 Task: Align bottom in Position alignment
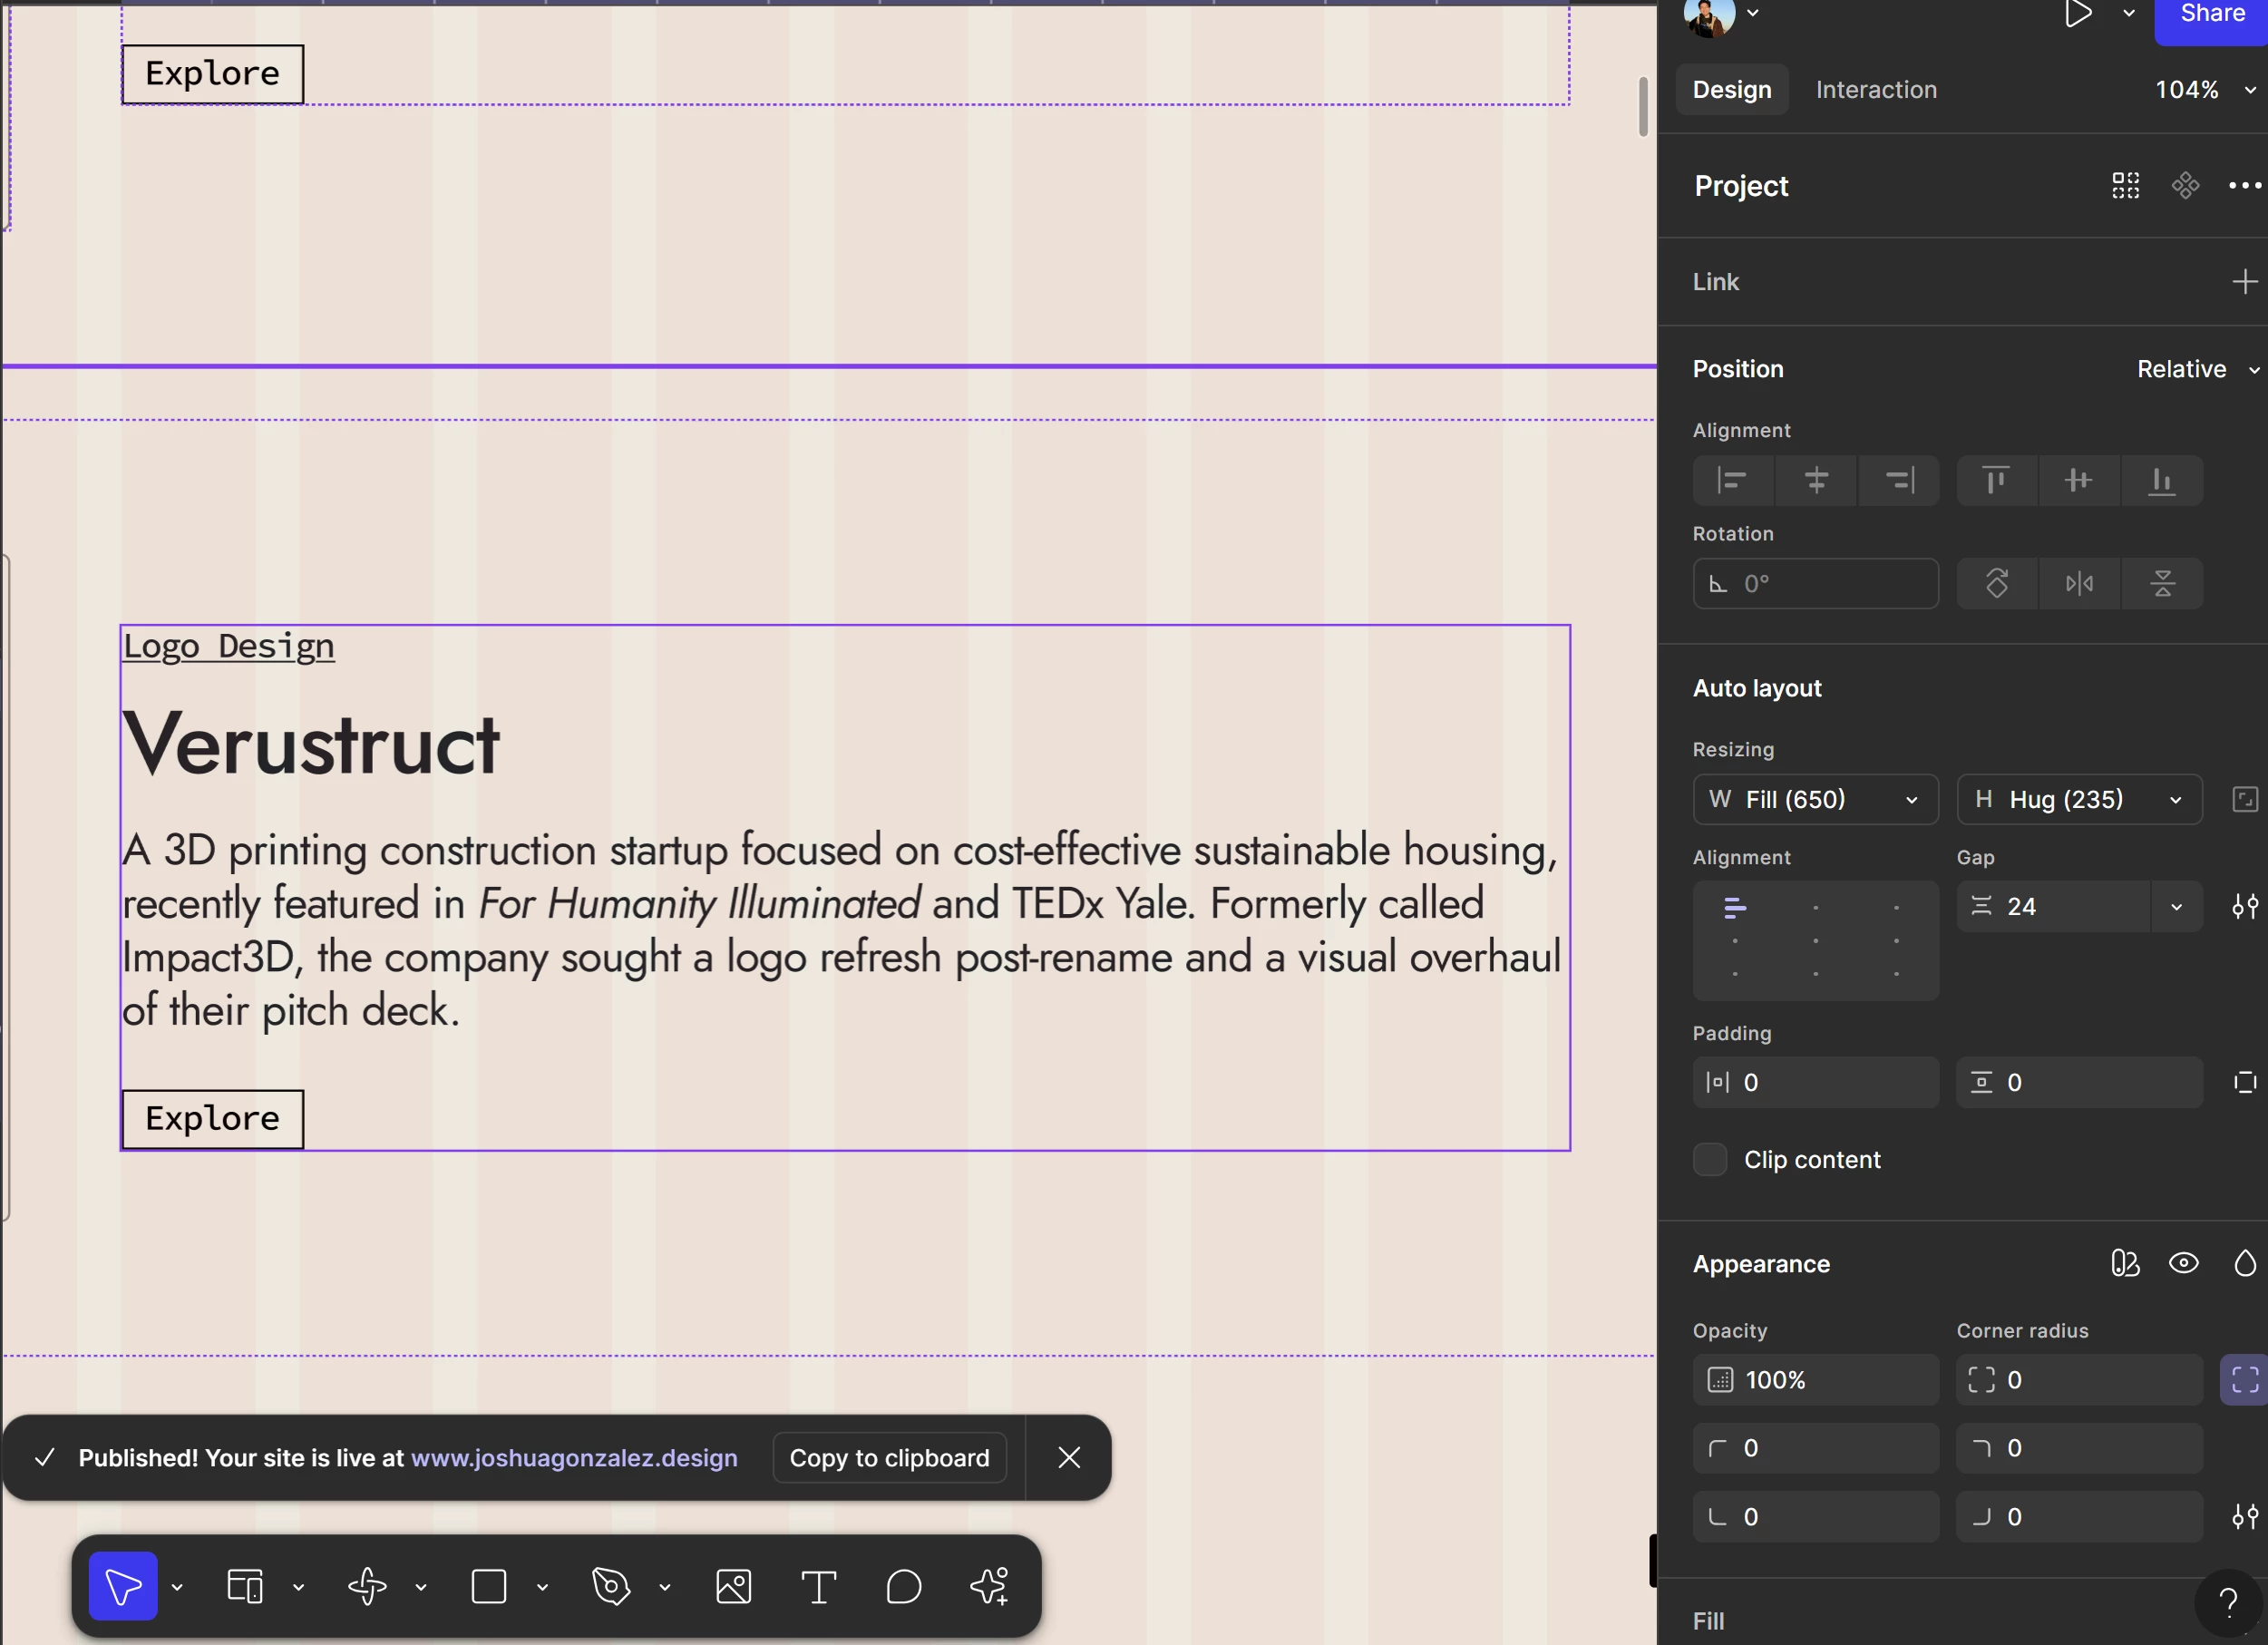2162,481
